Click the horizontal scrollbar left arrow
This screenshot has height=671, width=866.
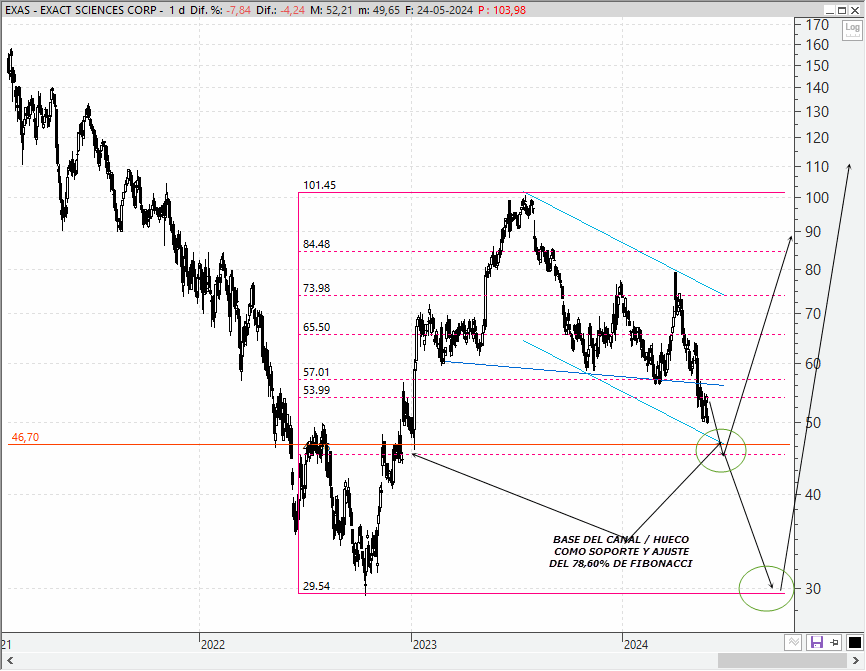pyautogui.click(x=9, y=661)
